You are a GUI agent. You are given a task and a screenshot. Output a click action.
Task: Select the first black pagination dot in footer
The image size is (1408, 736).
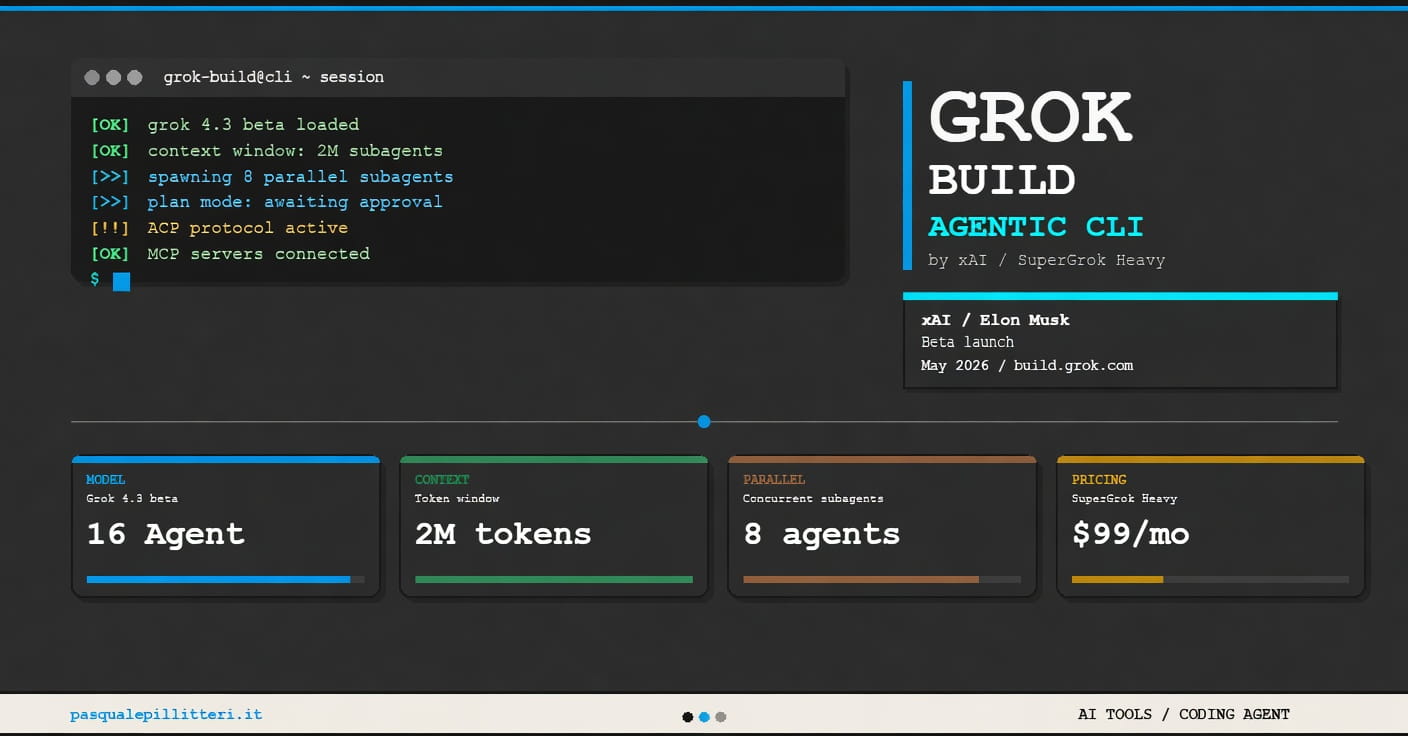[x=688, y=717]
